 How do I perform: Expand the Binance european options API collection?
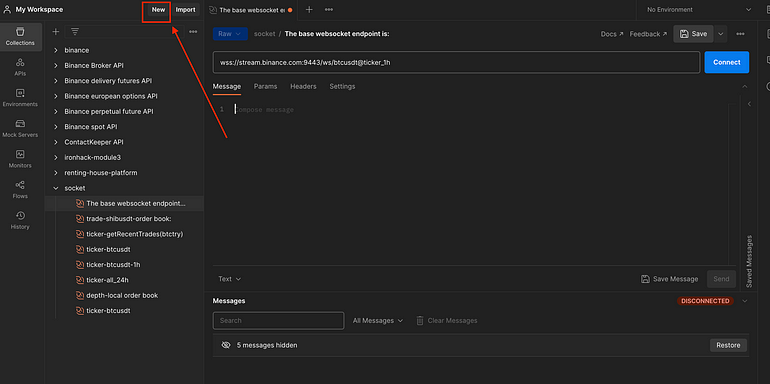55,96
